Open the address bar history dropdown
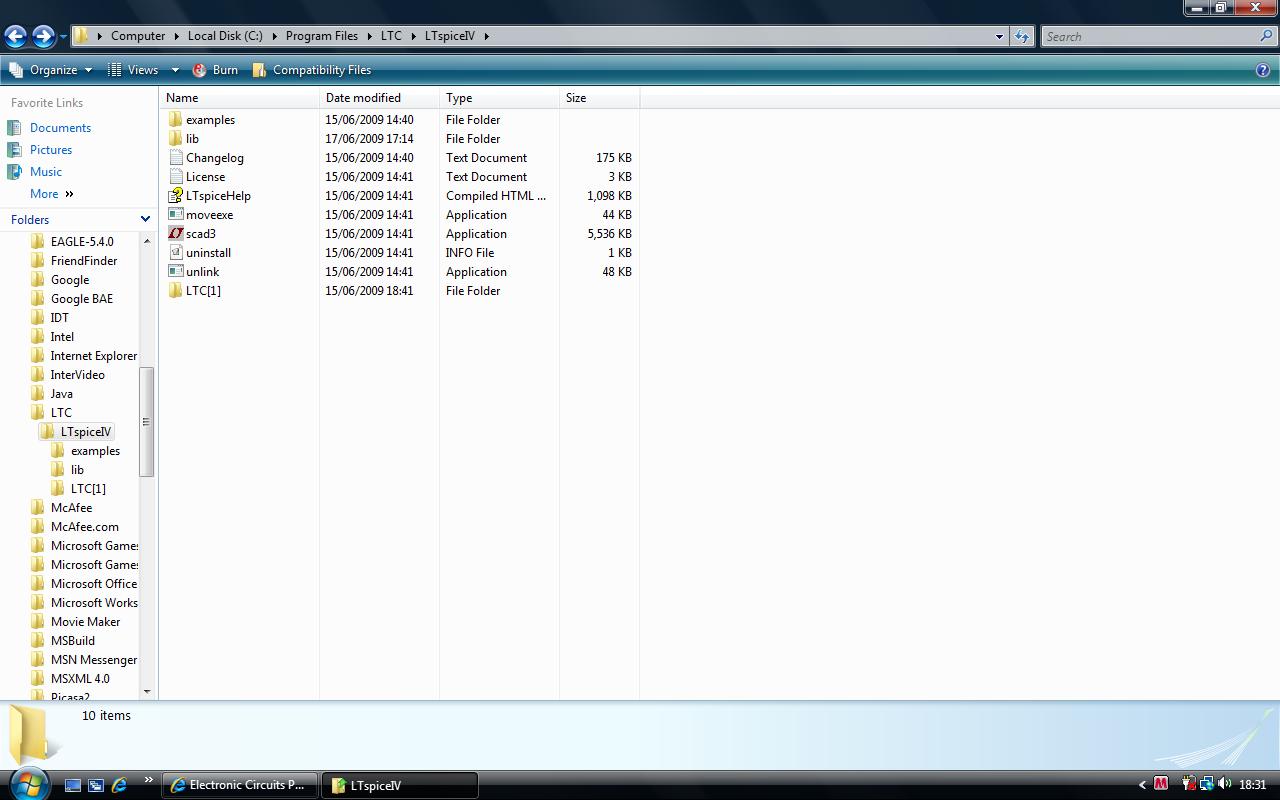The image size is (1280, 800). (x=998, y=36)
